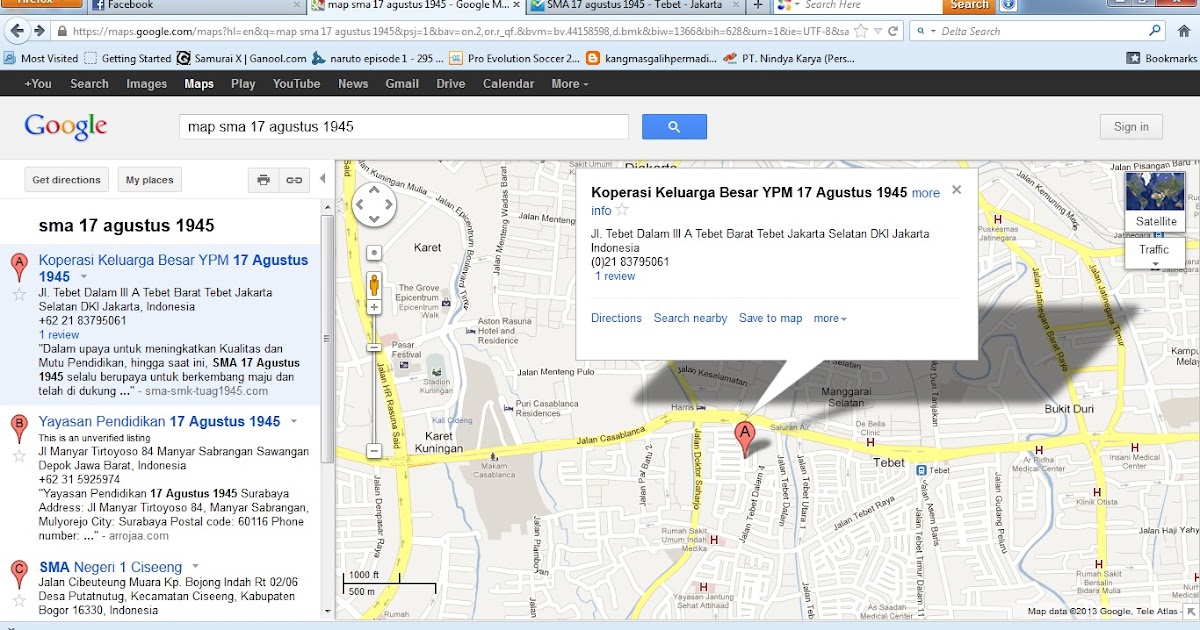
Task: Click the my-location button above the pegman
Action: pos(374,253)
